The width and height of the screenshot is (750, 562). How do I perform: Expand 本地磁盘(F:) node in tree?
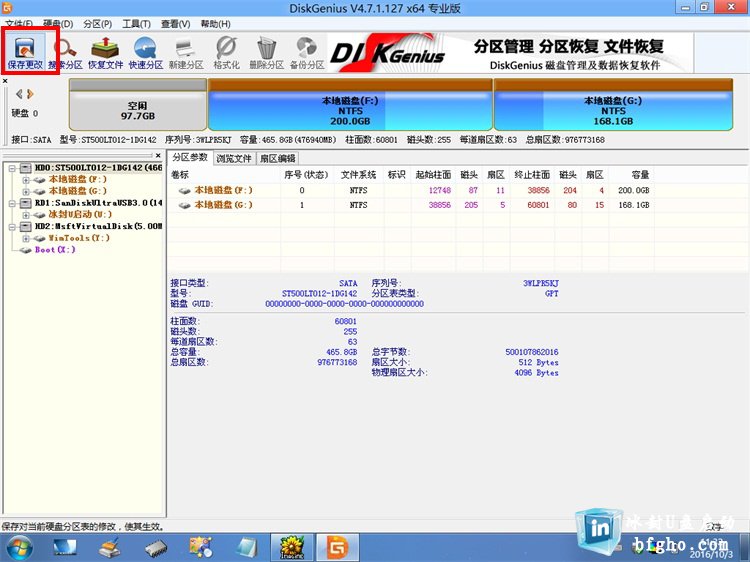26,180
